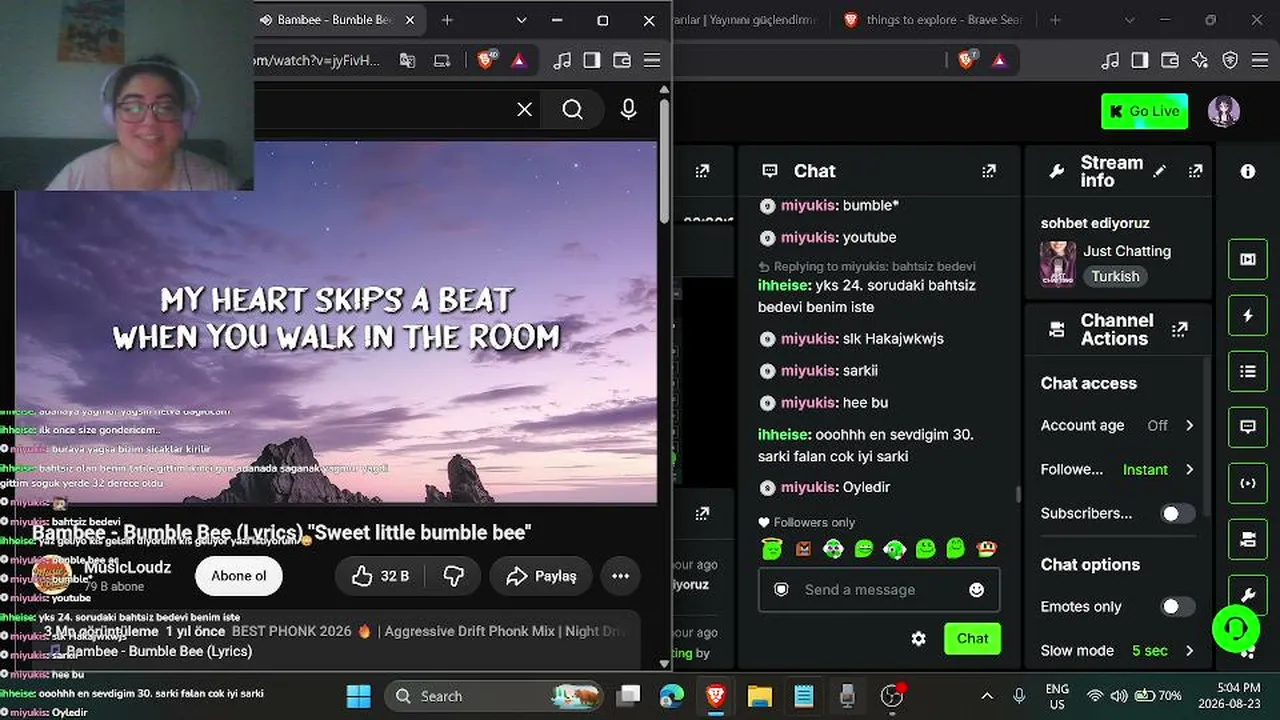The image size is (1280, 720).
Task: Toggle sidebar panel in Kick window toolbar
Action: [x=1140, y=61]
